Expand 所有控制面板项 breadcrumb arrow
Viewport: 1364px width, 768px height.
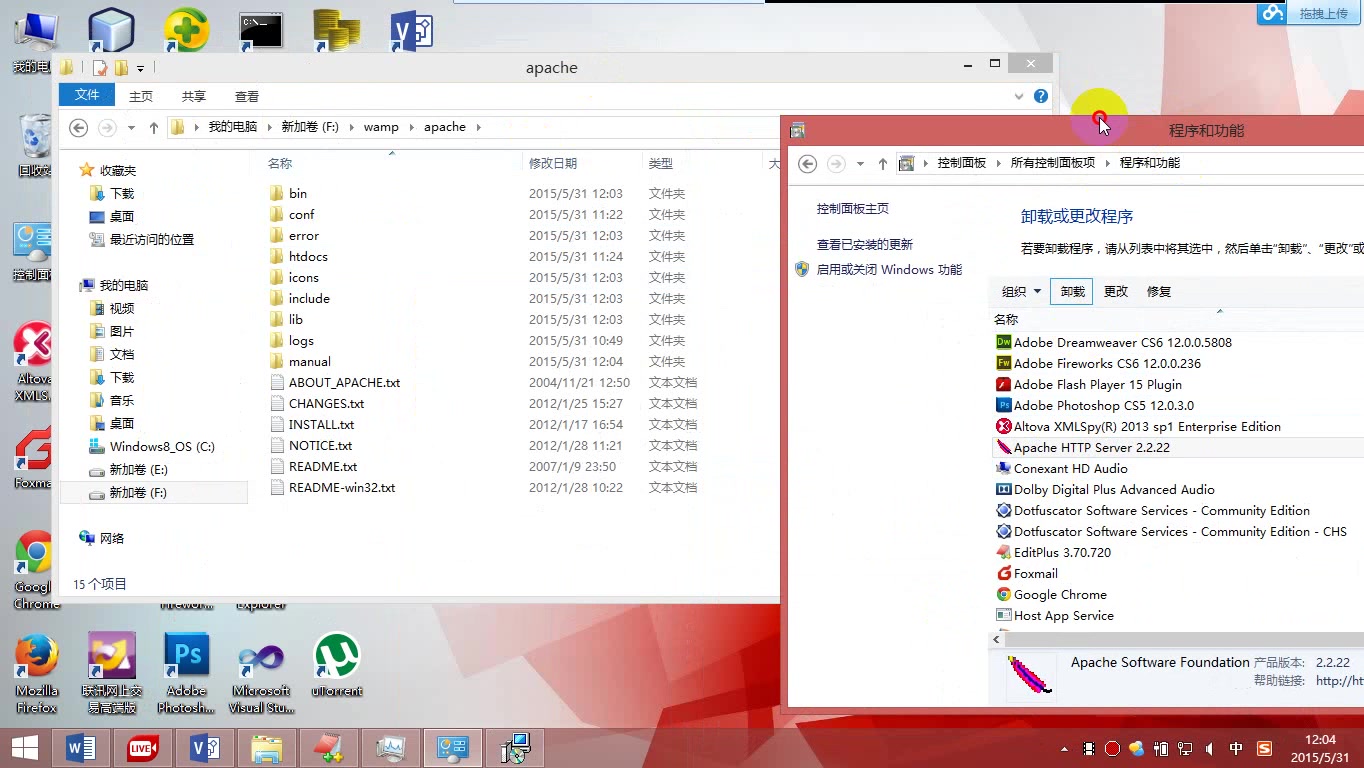click(1107, 163)
